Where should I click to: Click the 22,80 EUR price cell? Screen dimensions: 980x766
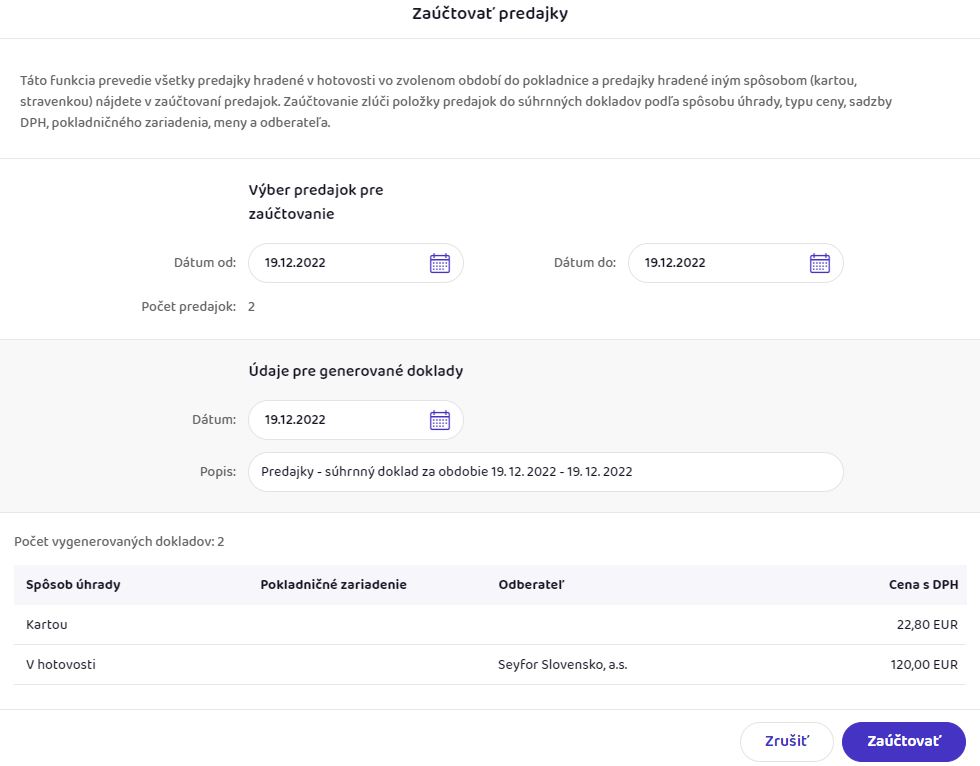[927, 625]
